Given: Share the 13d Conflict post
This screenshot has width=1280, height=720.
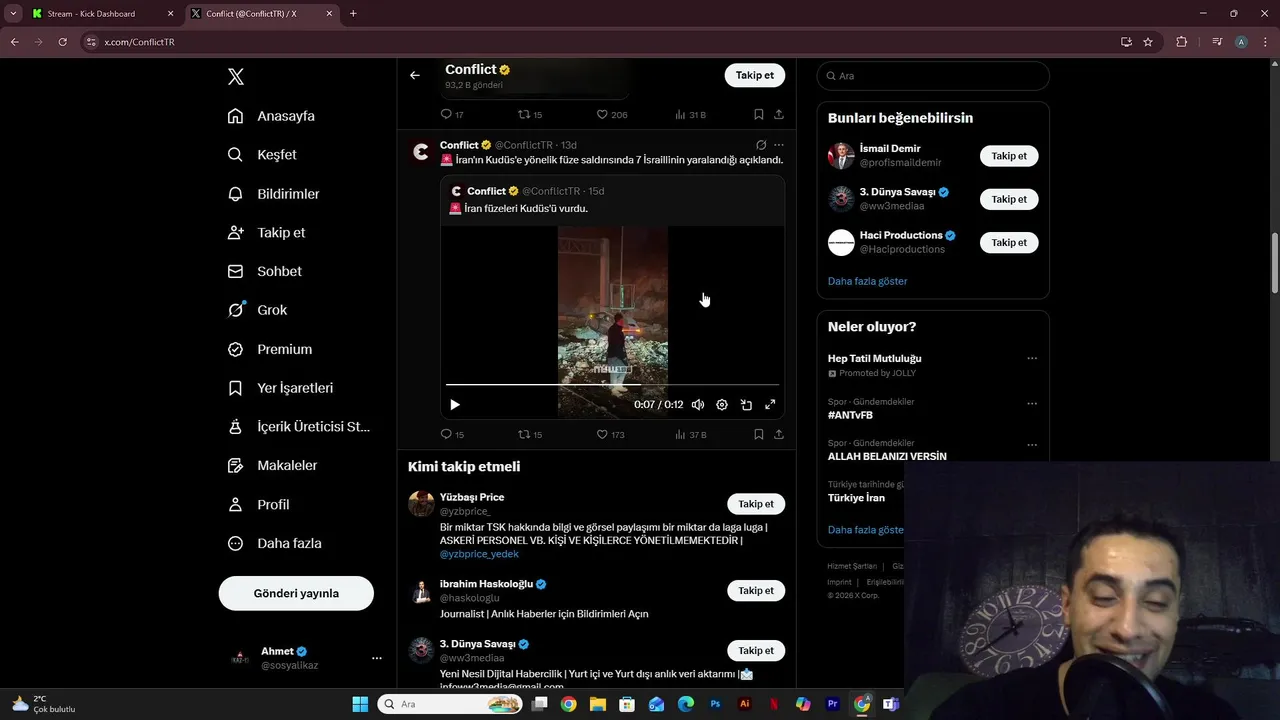Looking at the screenshot, I should 779,435.
